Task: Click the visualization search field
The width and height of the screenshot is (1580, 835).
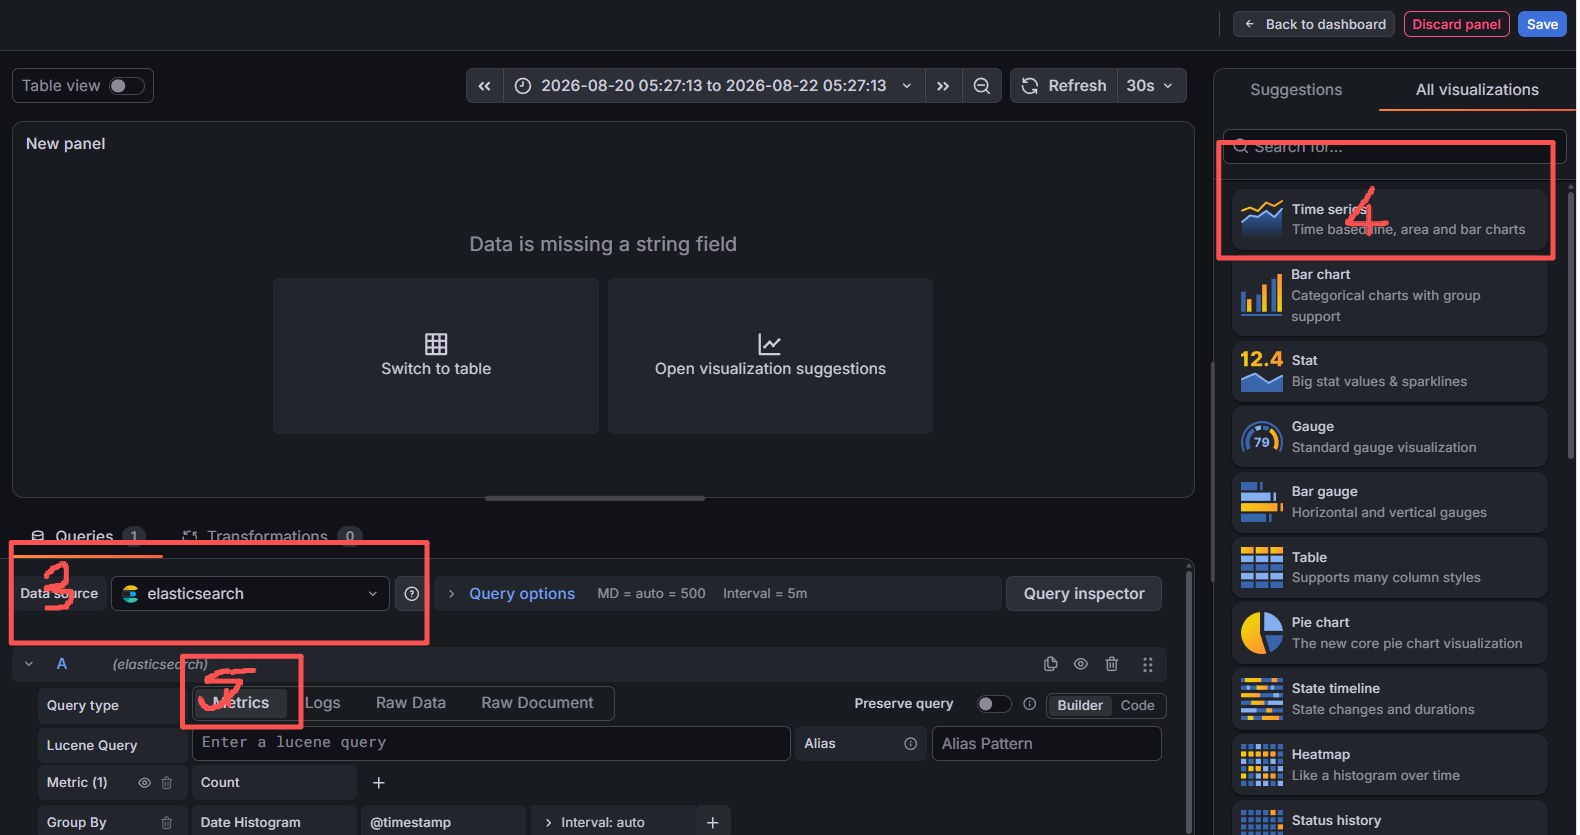Action: click(1395, 147)
